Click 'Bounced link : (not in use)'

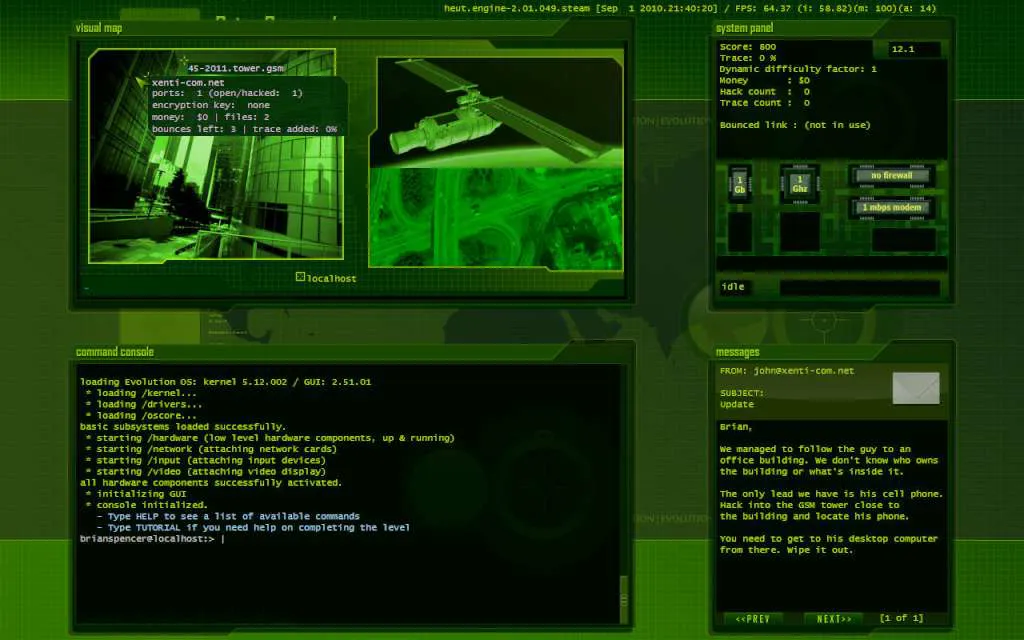coord(795,125)
